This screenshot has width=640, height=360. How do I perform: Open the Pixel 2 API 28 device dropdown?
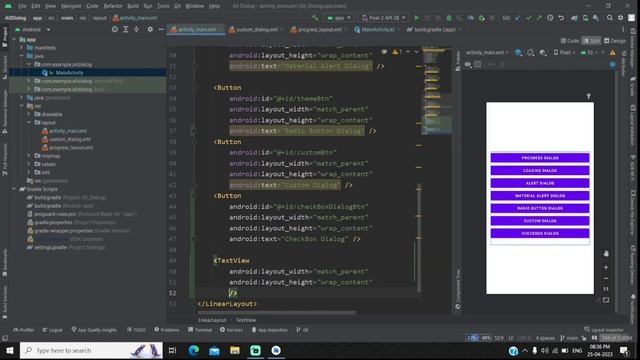coord(384,18)
